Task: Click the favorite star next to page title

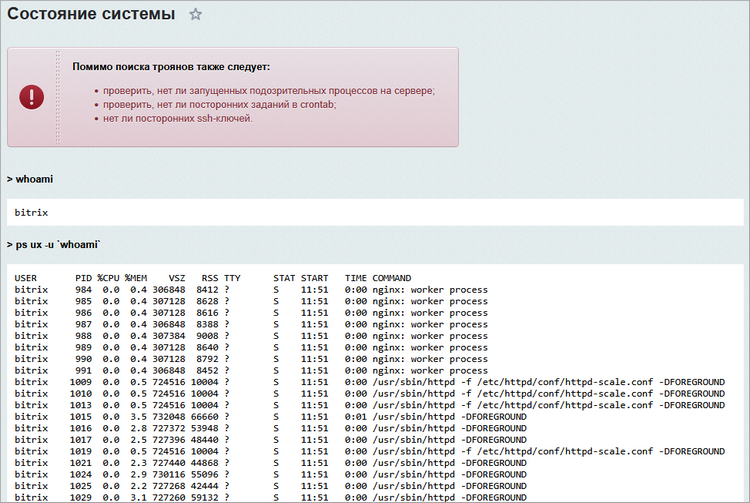Action: (x=195, y=15)
